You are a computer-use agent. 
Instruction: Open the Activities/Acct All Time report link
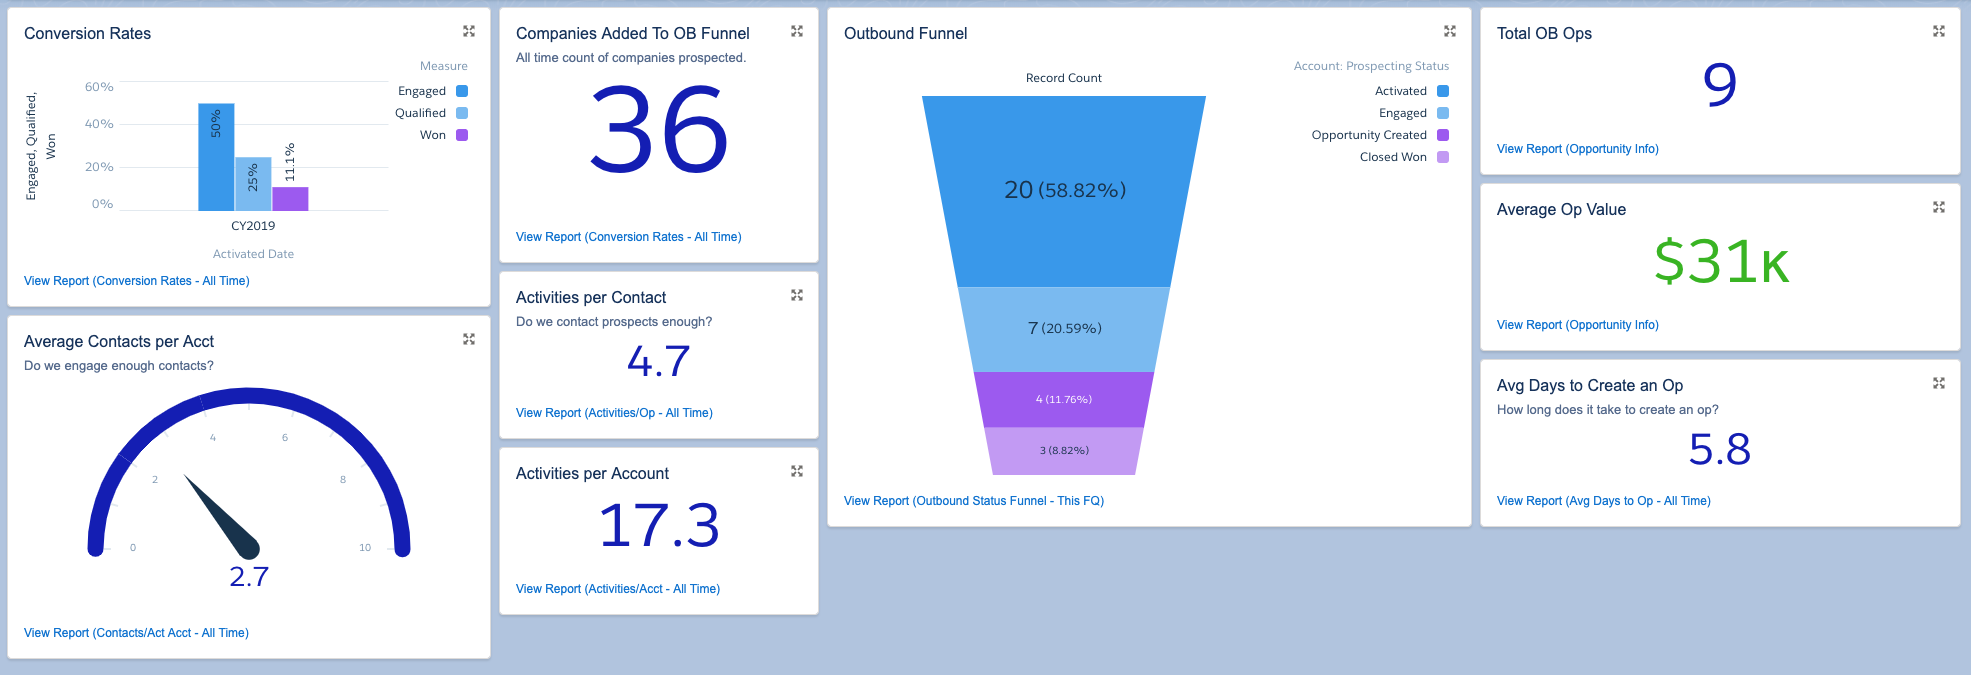click(617, 589)
